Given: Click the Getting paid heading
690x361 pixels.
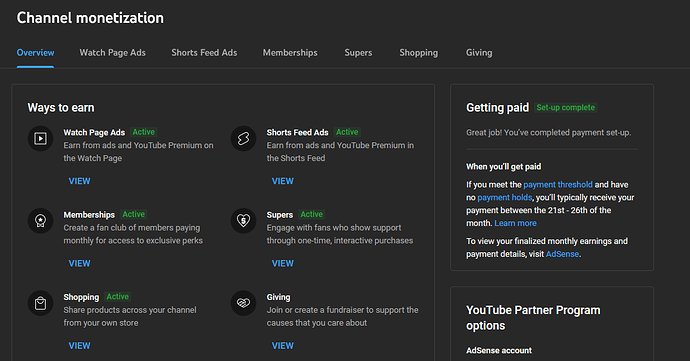Looking at the screenshot, I should (498, 108).
